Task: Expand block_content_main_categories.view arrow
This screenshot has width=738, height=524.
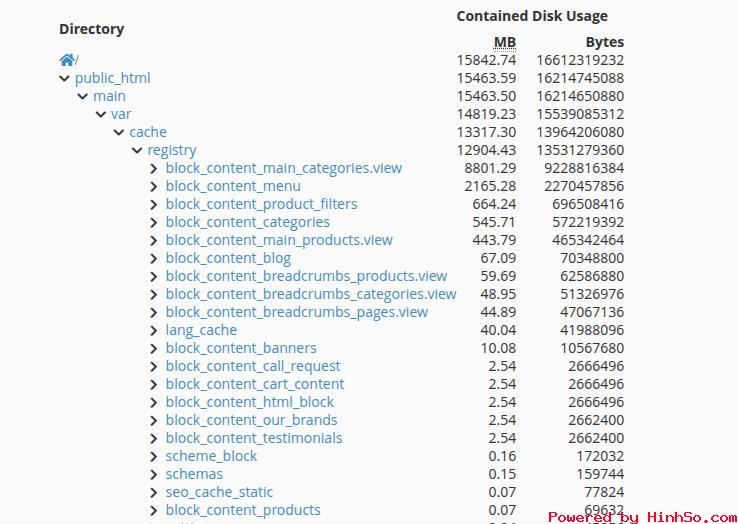Action: click(x=154, y=168)
